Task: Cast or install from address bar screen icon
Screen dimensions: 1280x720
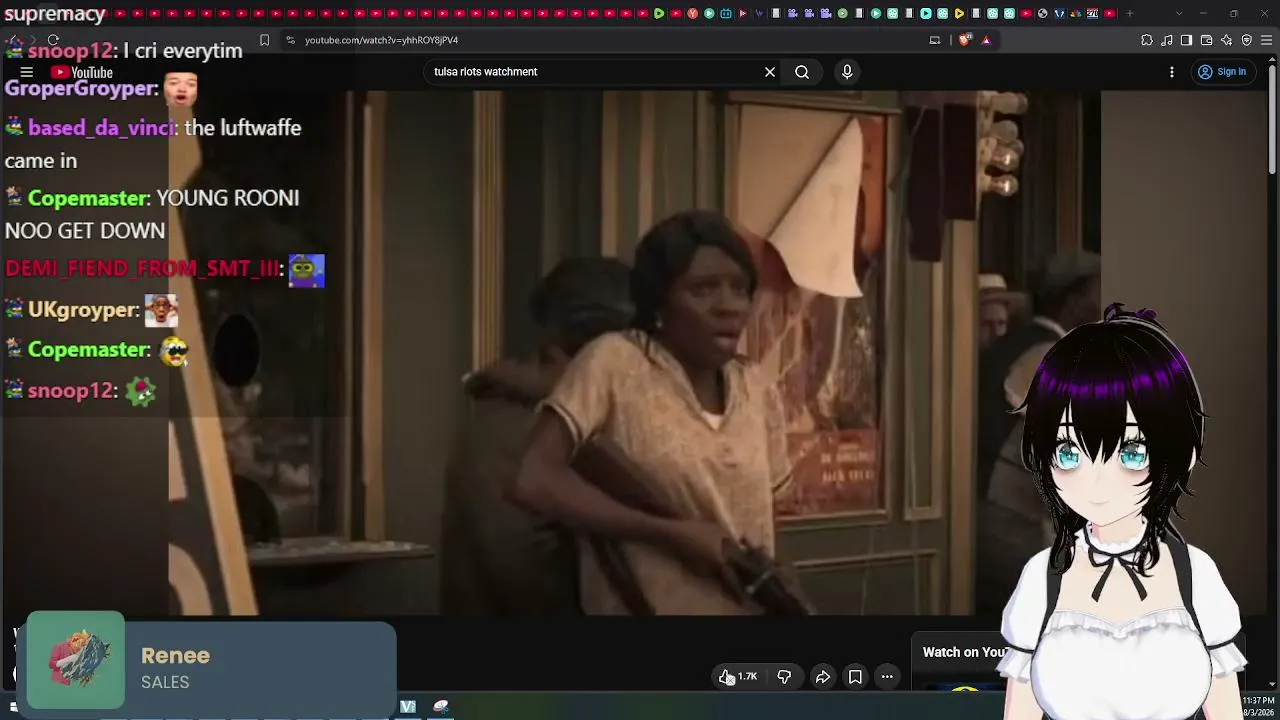Action: point(935,40)
